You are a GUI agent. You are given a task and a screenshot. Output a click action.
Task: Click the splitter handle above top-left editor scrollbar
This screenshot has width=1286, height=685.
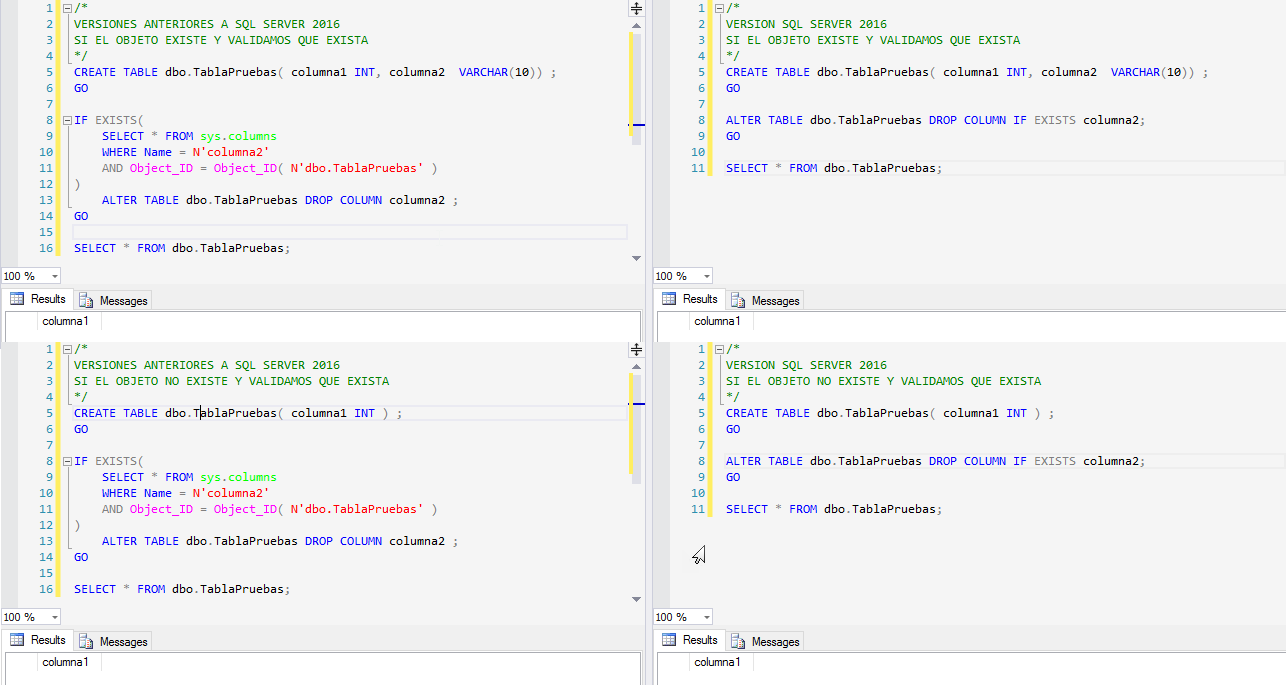(x=635, y=9)
